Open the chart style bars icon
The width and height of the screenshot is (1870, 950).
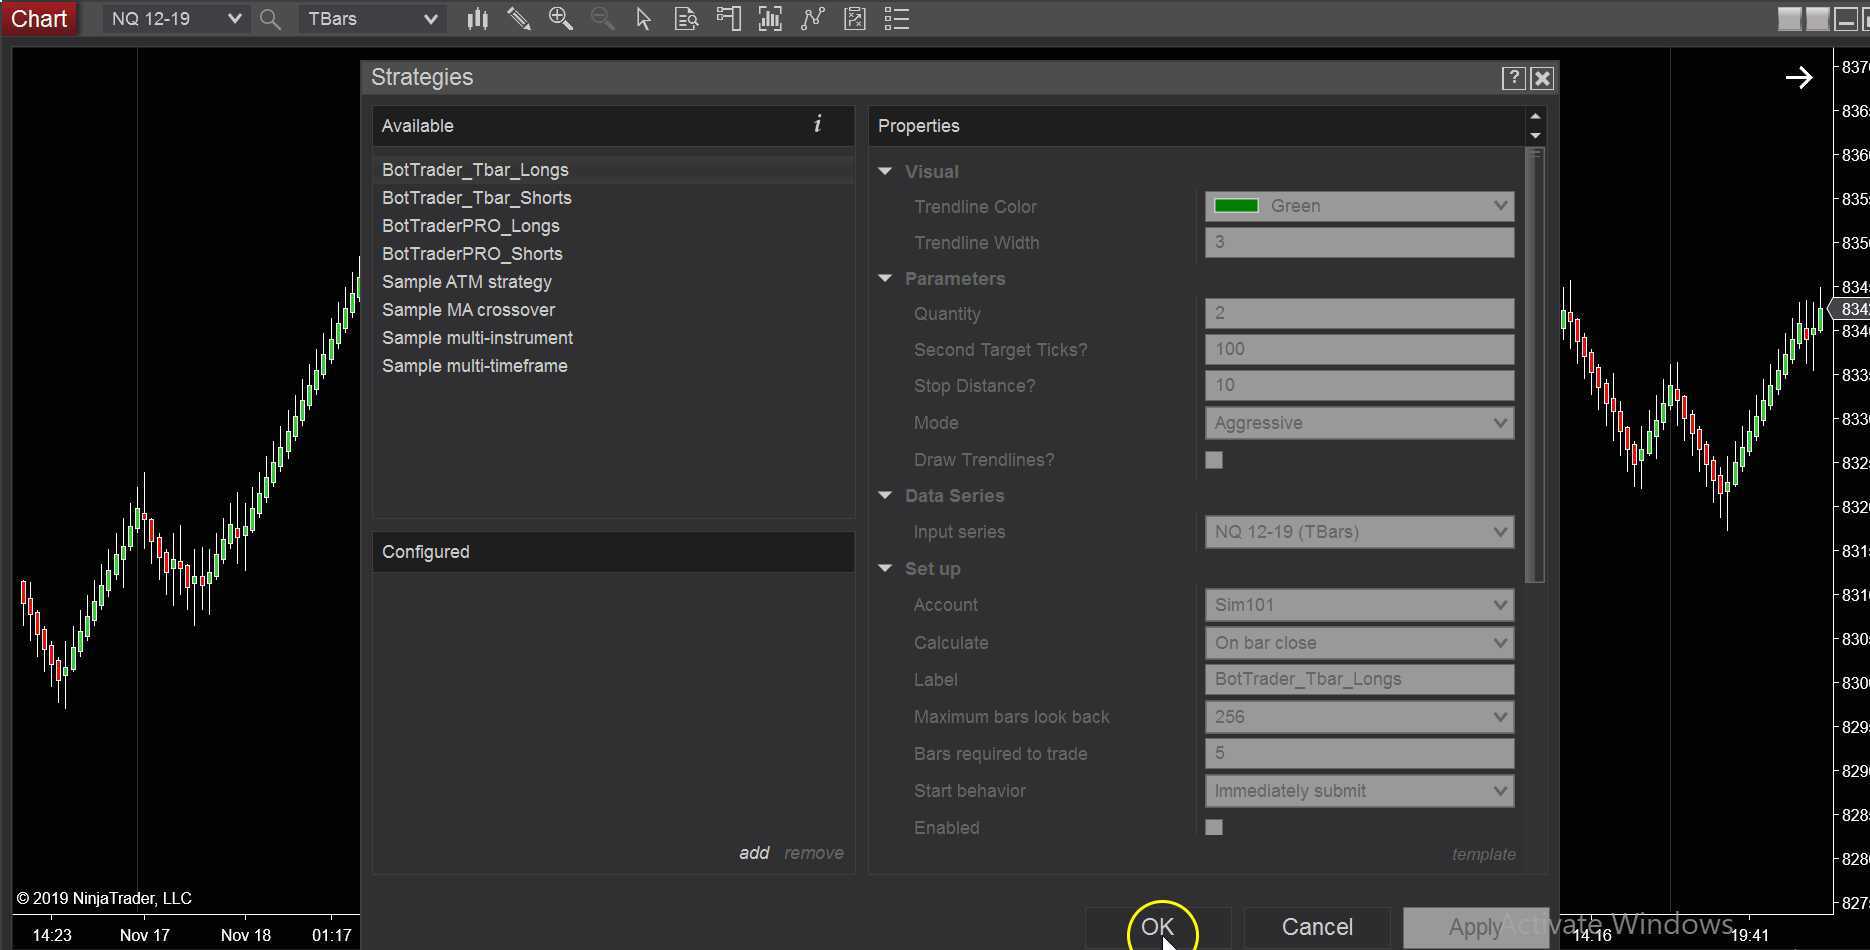pos(477,19)
